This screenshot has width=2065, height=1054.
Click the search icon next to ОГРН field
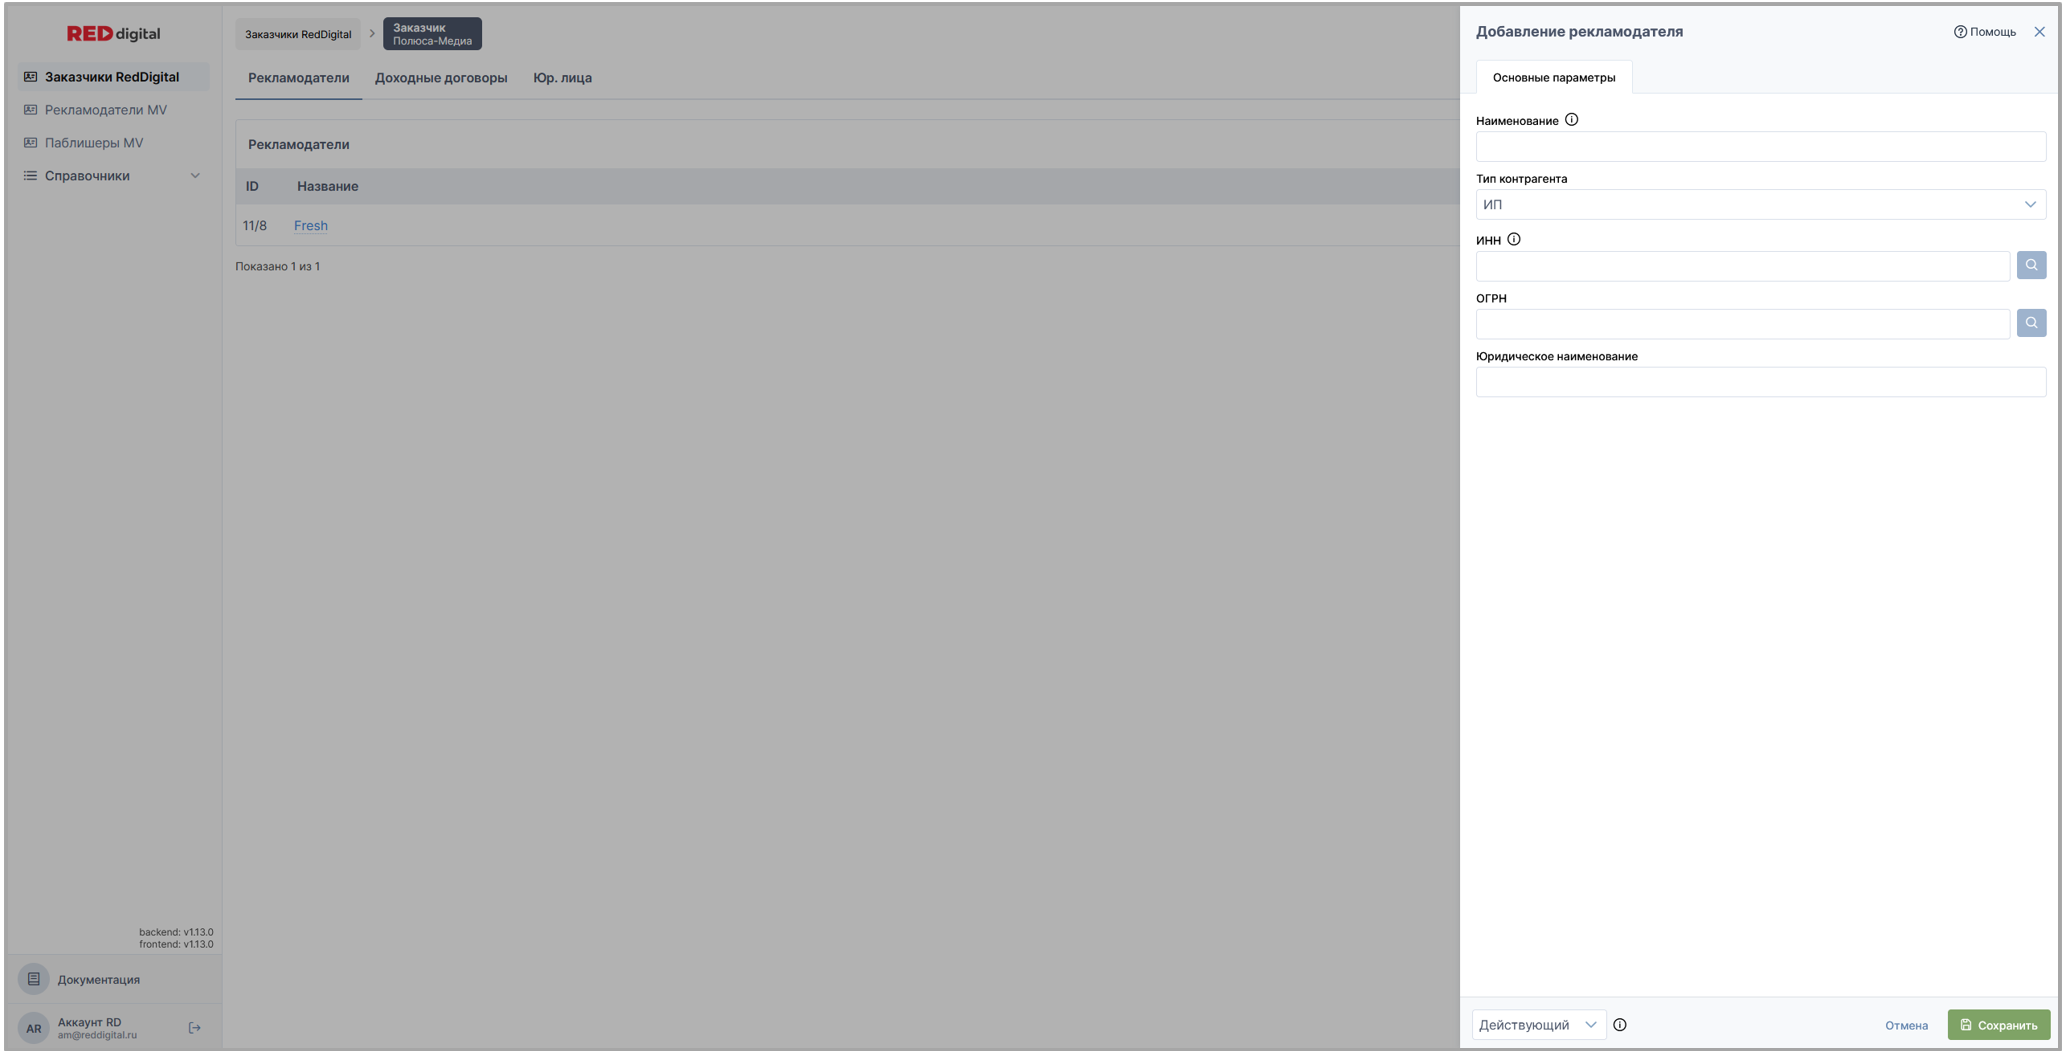pyautogui.click(x=2030, y=323)
